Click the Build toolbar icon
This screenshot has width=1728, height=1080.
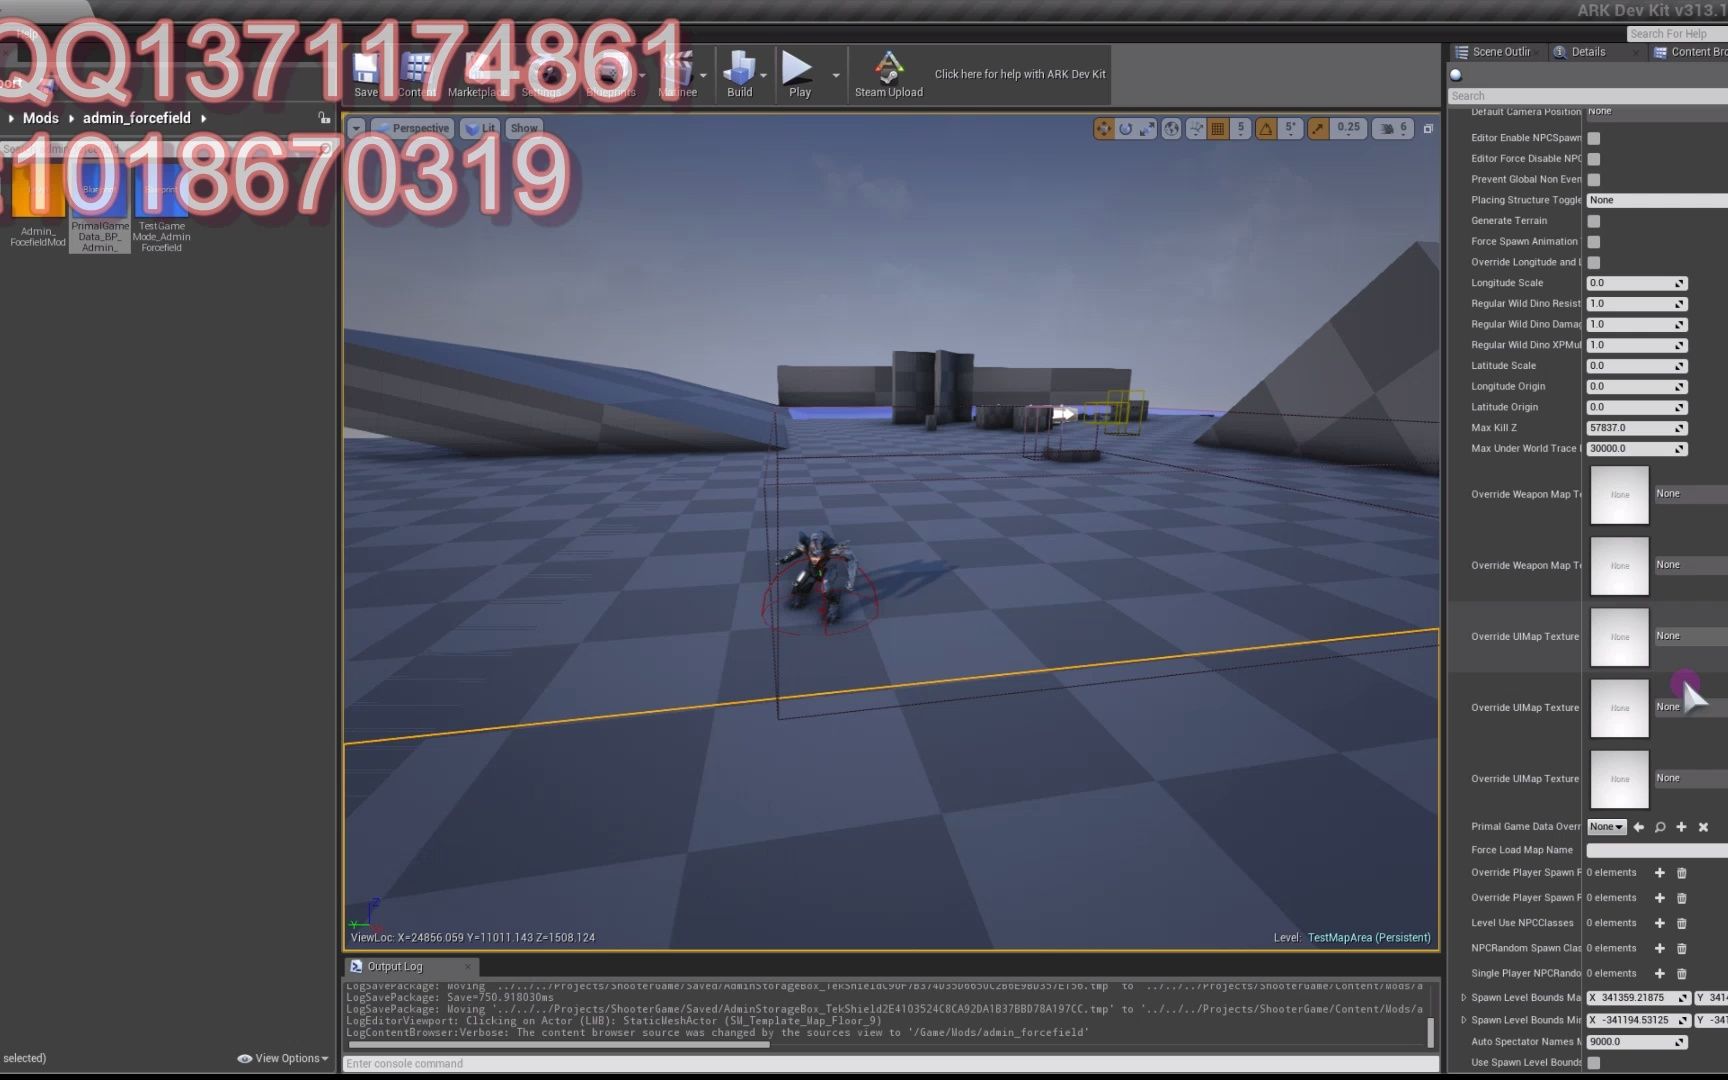tap(741, 70)
